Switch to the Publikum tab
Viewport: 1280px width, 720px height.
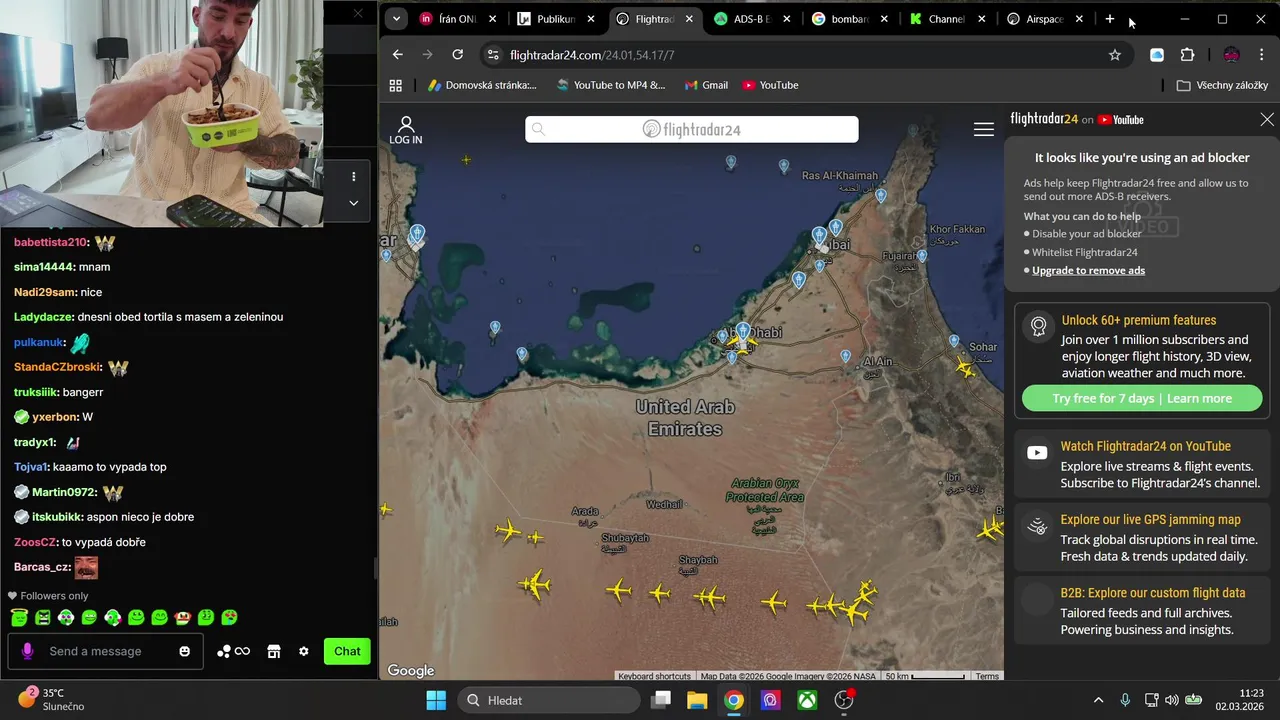point(555,19)
